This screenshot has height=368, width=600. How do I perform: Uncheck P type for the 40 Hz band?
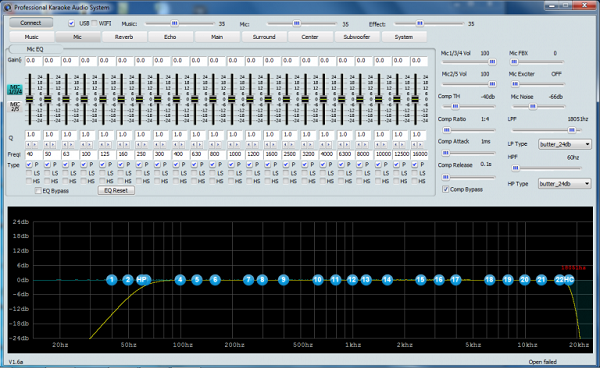click(x=29, y=164)
